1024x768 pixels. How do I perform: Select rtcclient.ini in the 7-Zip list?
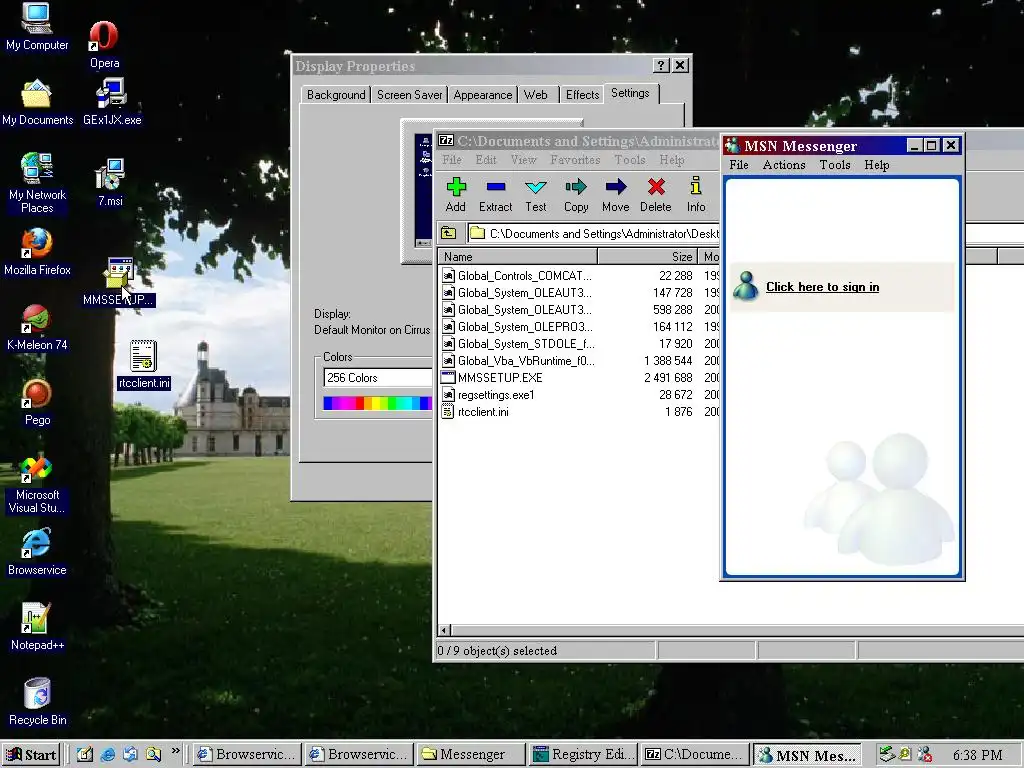tap(483, 411)
